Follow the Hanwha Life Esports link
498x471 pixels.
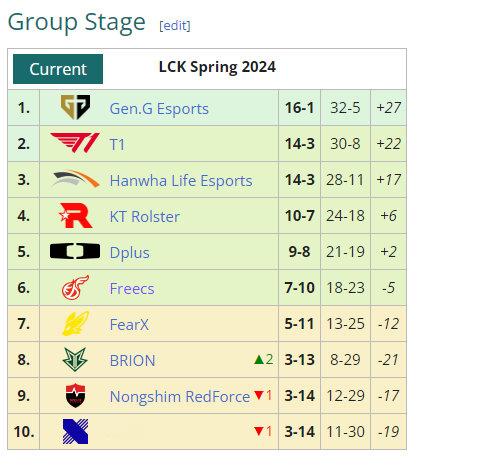181,181
